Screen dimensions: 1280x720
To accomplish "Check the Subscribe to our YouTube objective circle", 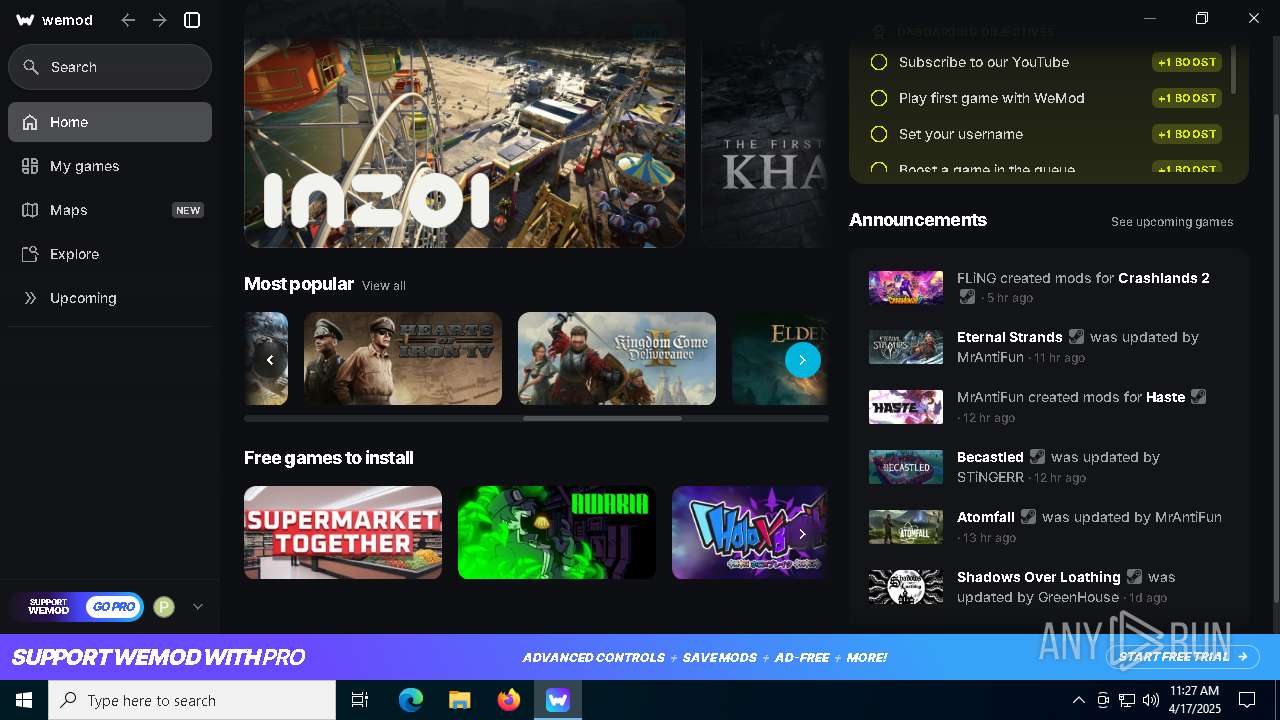I will point(879,62).
